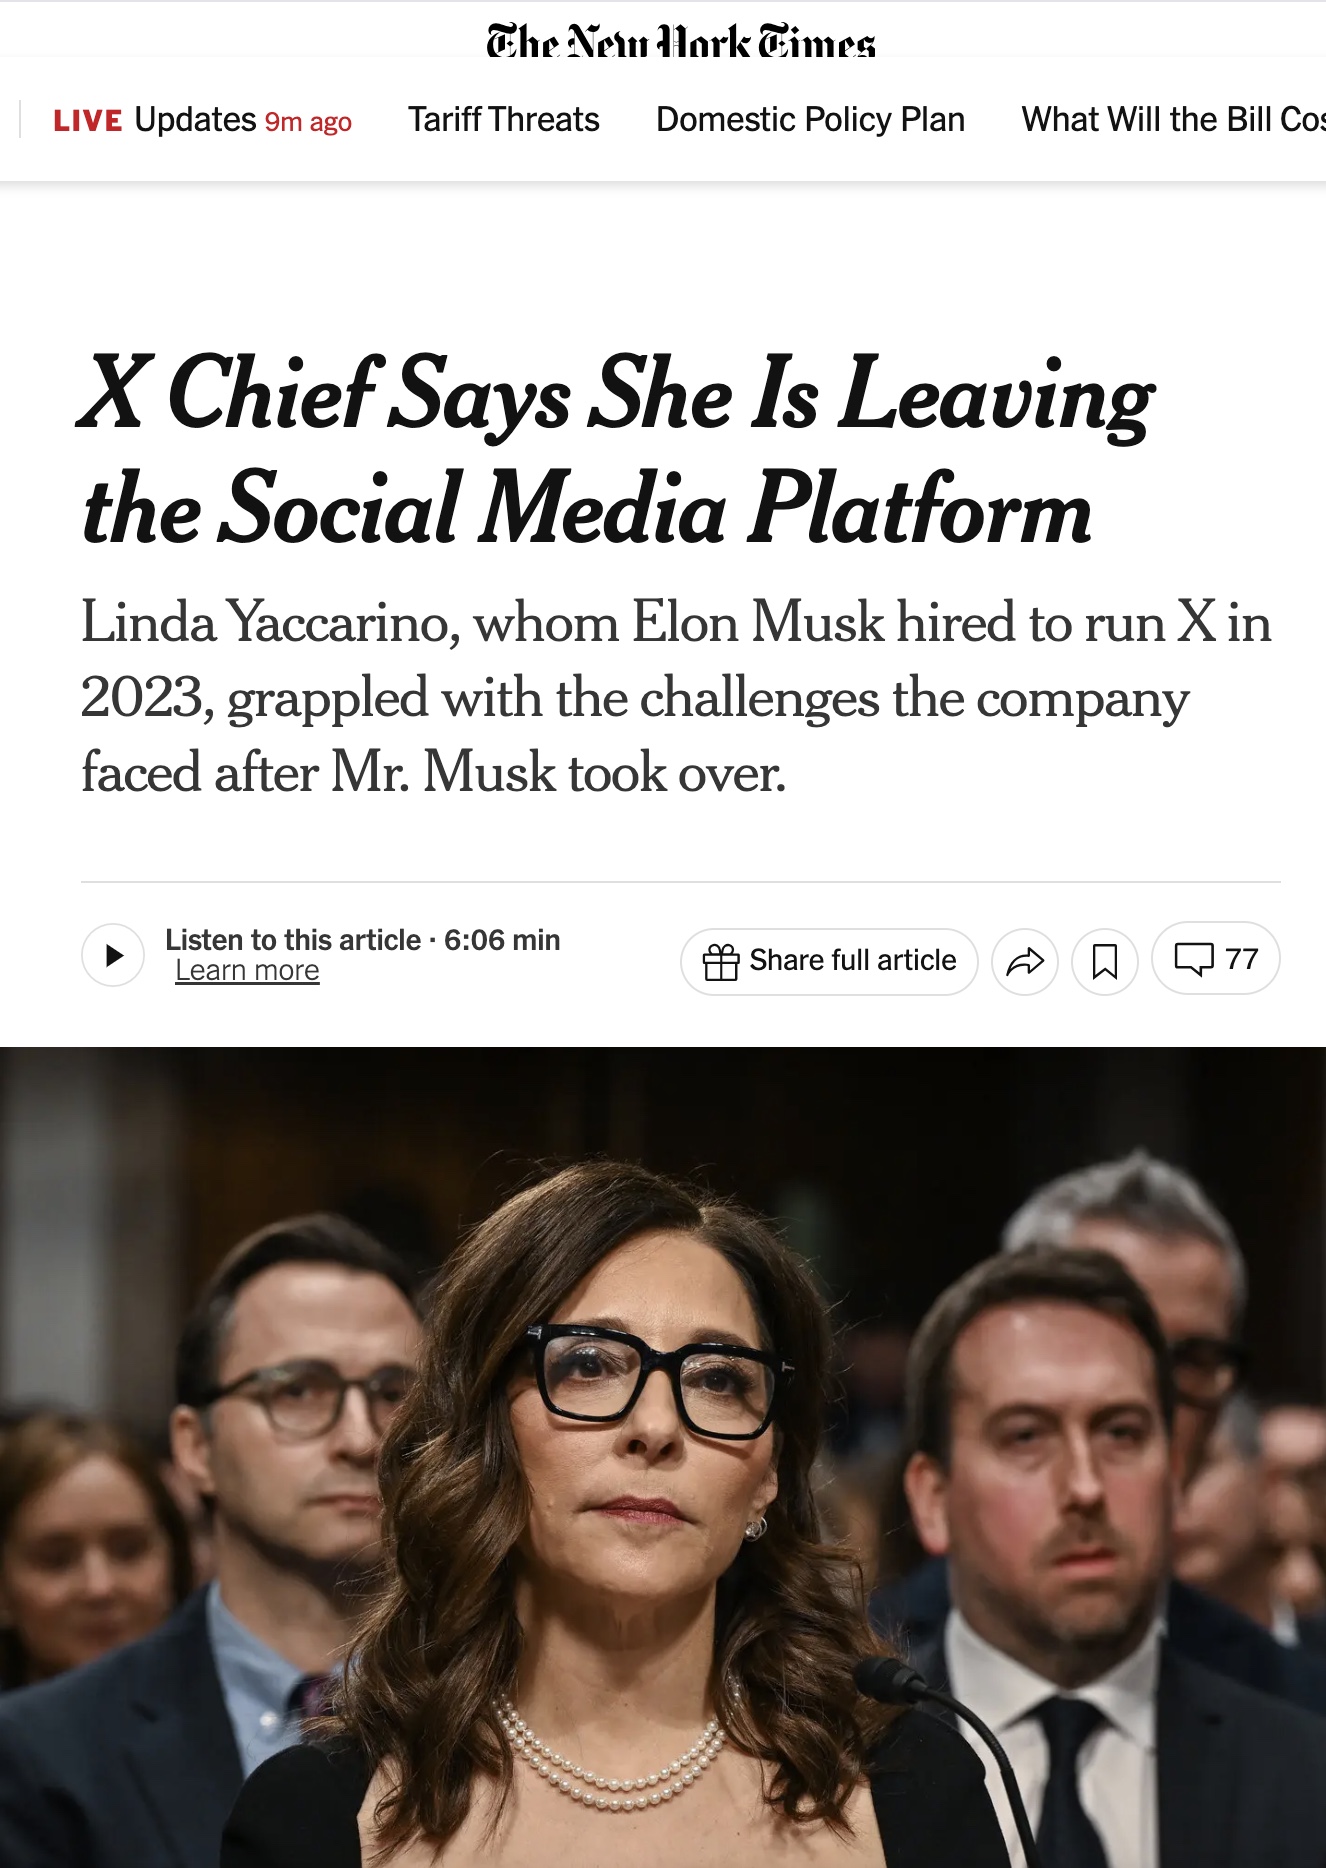Screen dimensions: 1326x1868
Task: Open comments via the speech bubble icon
Action: tap(1193, 958)
